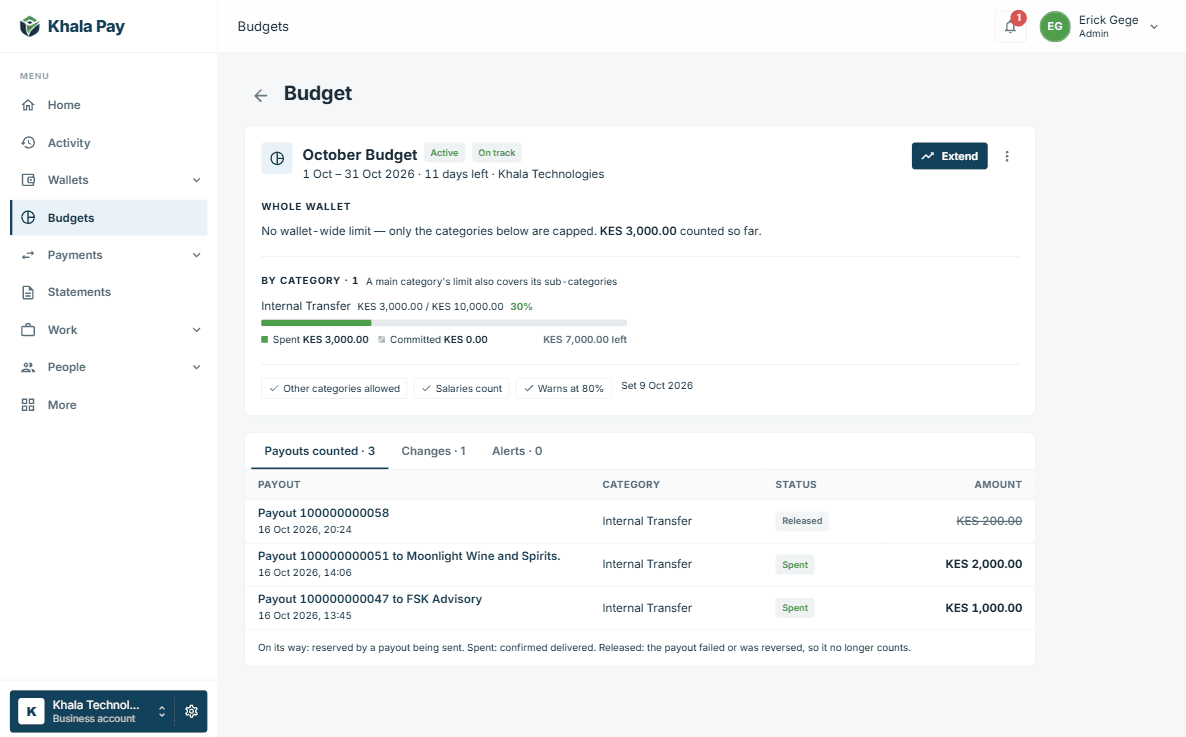
Task: Click the green Spent legend square
Action: tap(265, 340)
